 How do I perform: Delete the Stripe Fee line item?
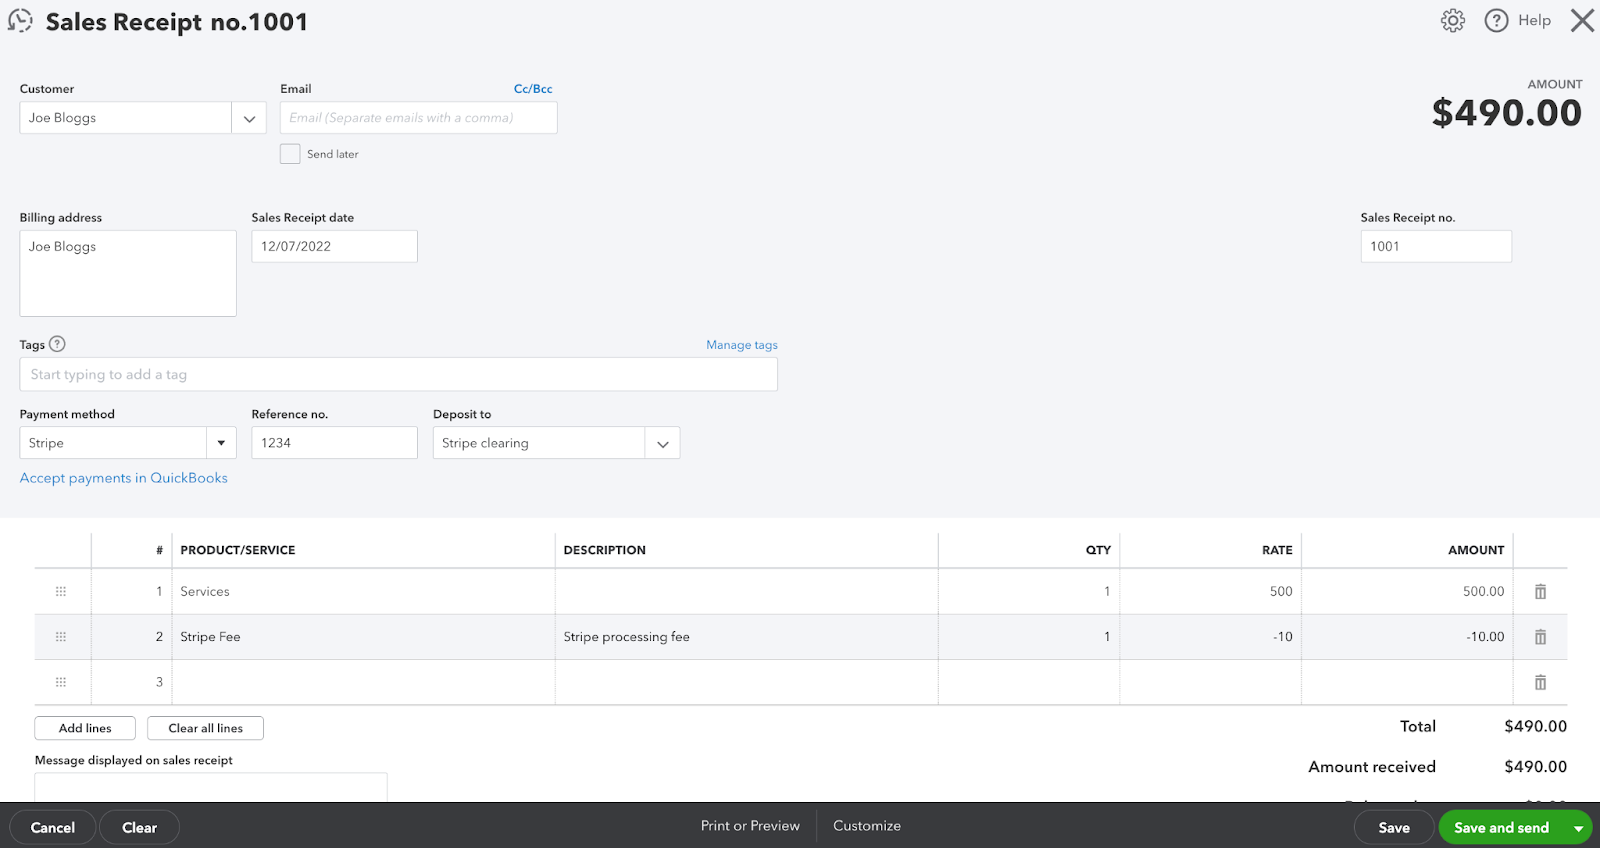(1540, 637)
